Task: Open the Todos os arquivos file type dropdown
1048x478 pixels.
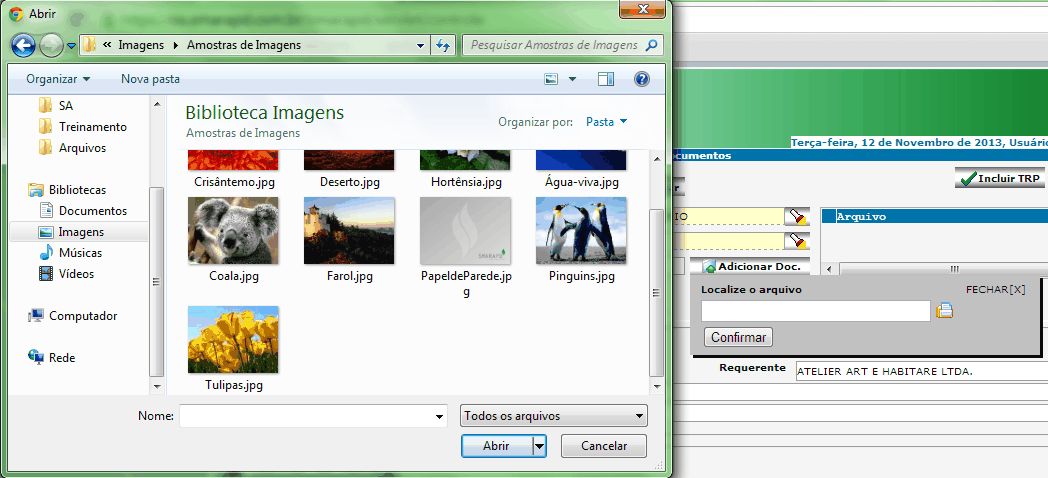Action: tap(553, 416)
